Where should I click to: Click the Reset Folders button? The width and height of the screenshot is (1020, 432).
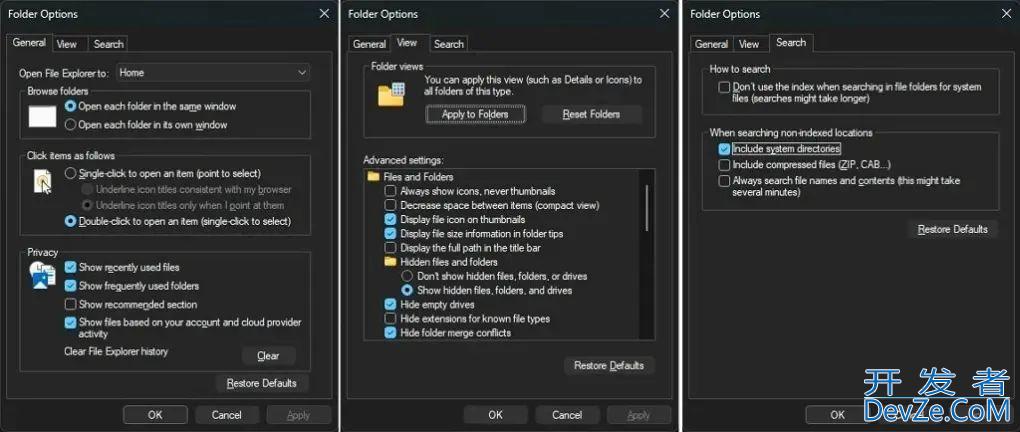tap(590, 115)
